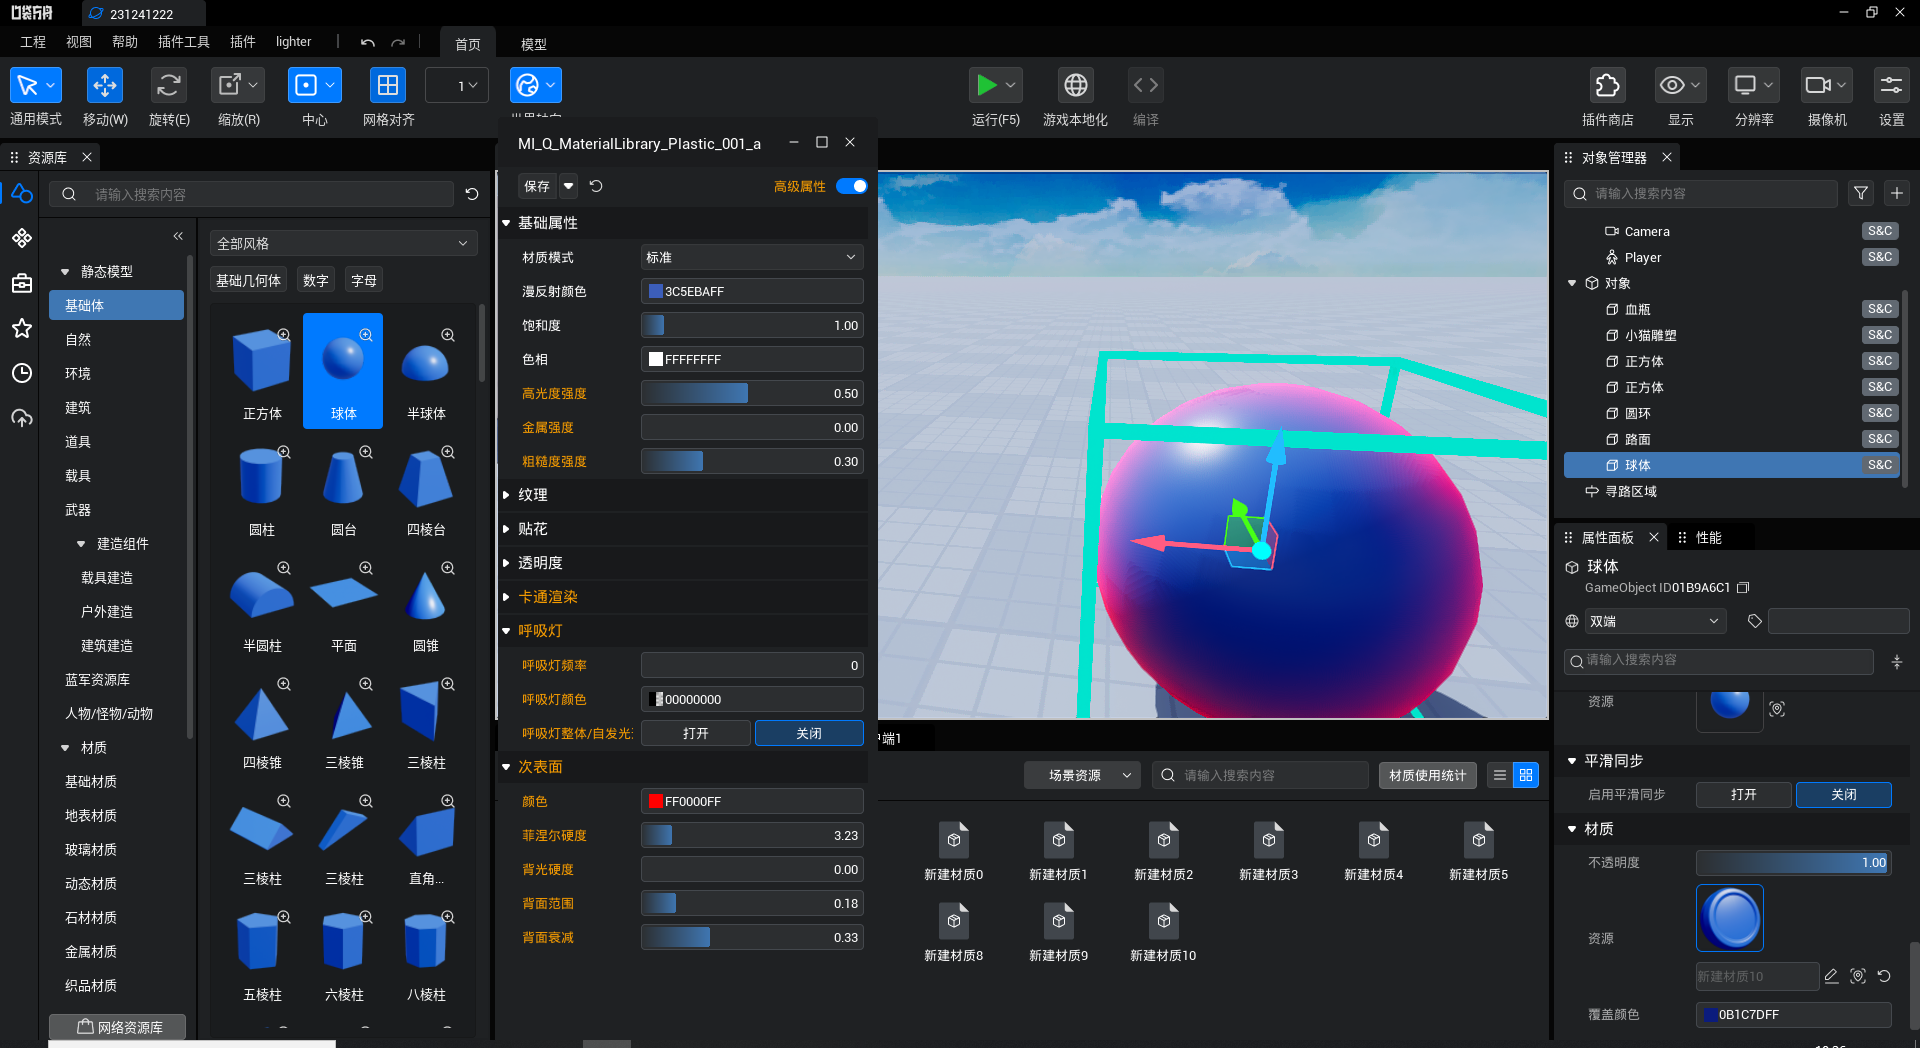The width and height of the screenshot is (1920, 1048).
Task: Click the 中心 pivot icon
Action: click(x=306, y=86)
